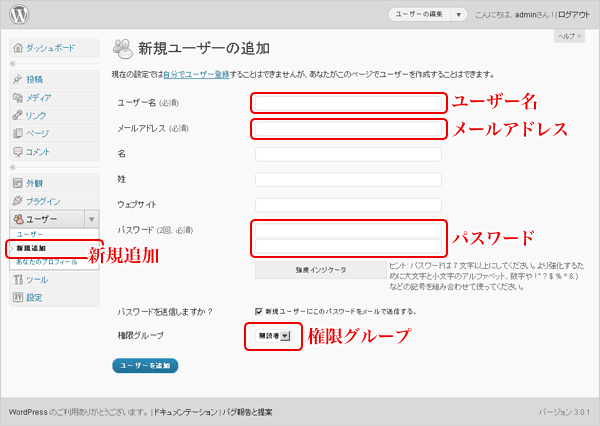Click the Media icon in sidebar
This screenshot has height=426, width=600.
click(x=18, y=98)
